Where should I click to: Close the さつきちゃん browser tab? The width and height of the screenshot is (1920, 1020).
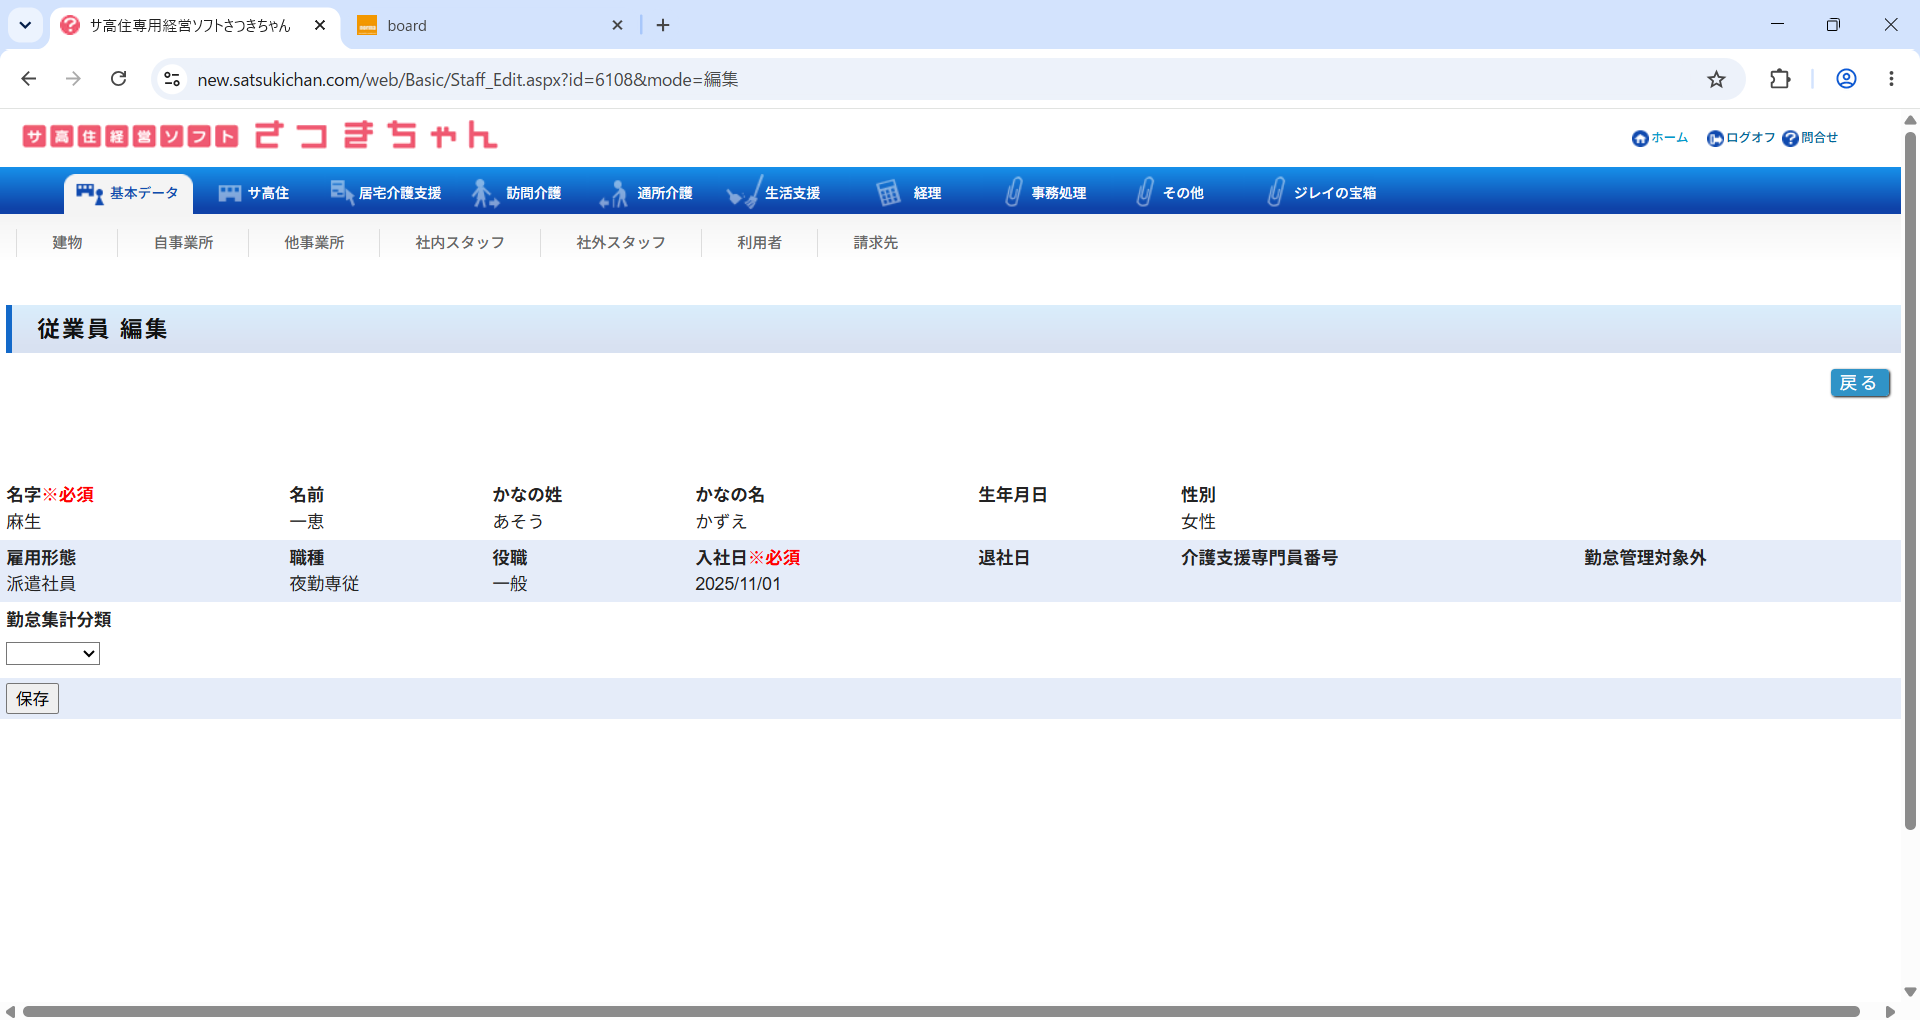[x=320, y=25]
